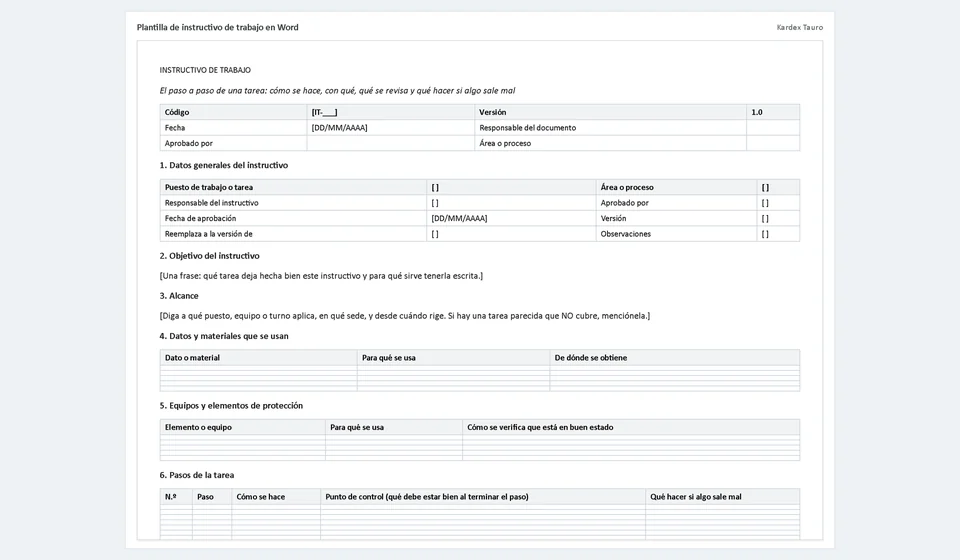Image resolution: width=960 pixels, height=560 pixels.
Task: Click the 'Punto de control' column header
Action: [482, 497]
